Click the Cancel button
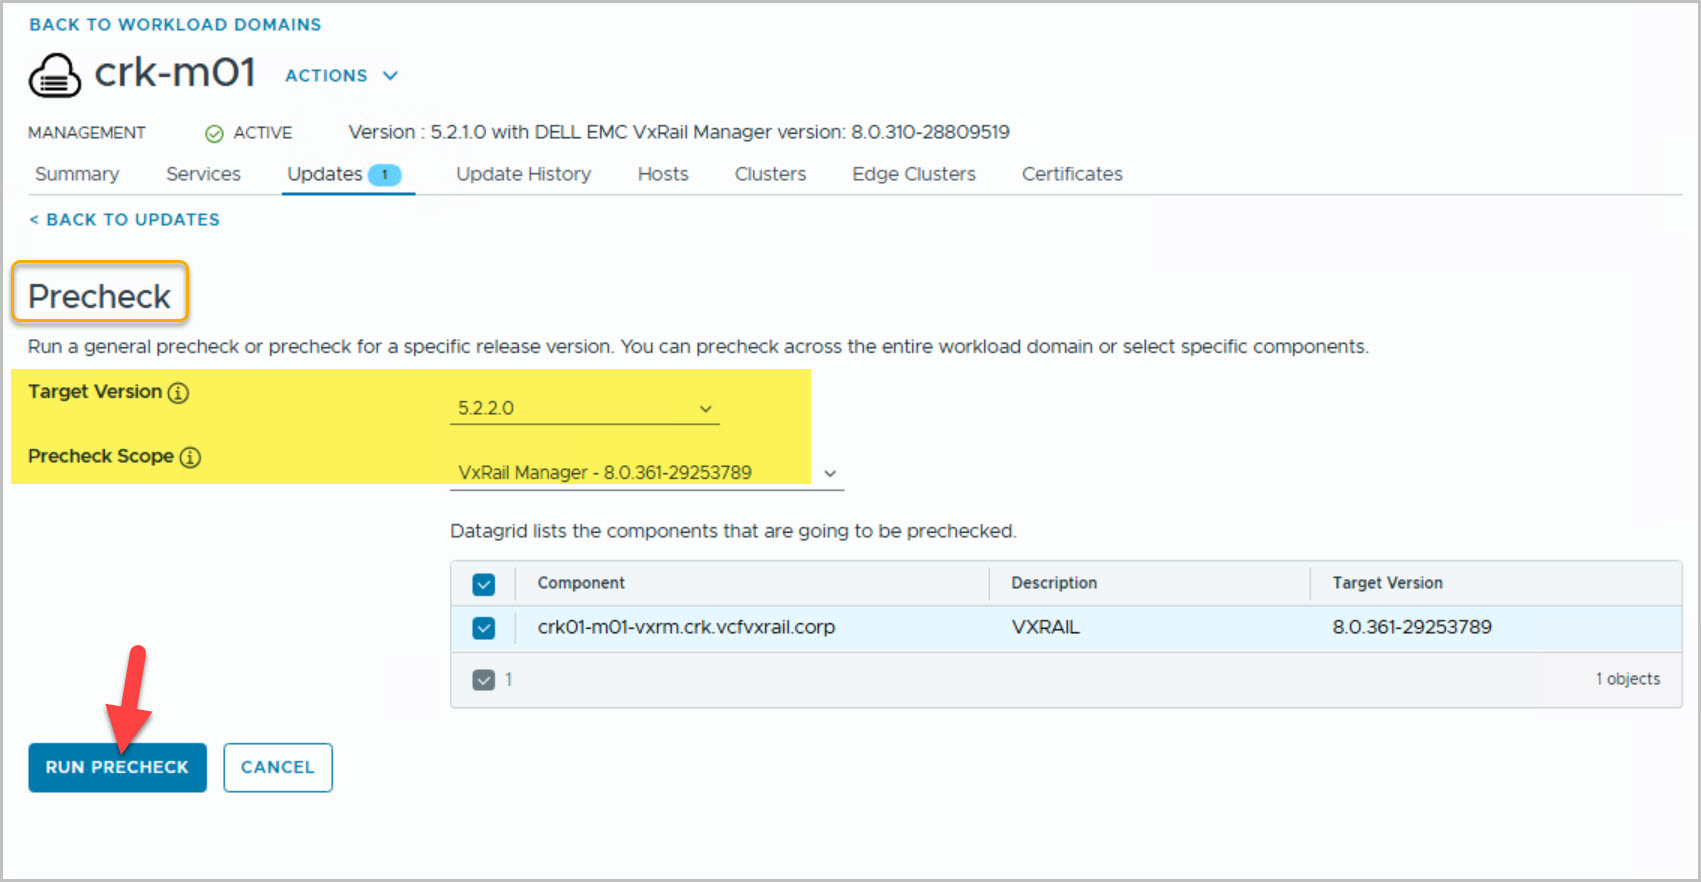The width and height of the screenshot is (1701, 882). coord(278,767)
